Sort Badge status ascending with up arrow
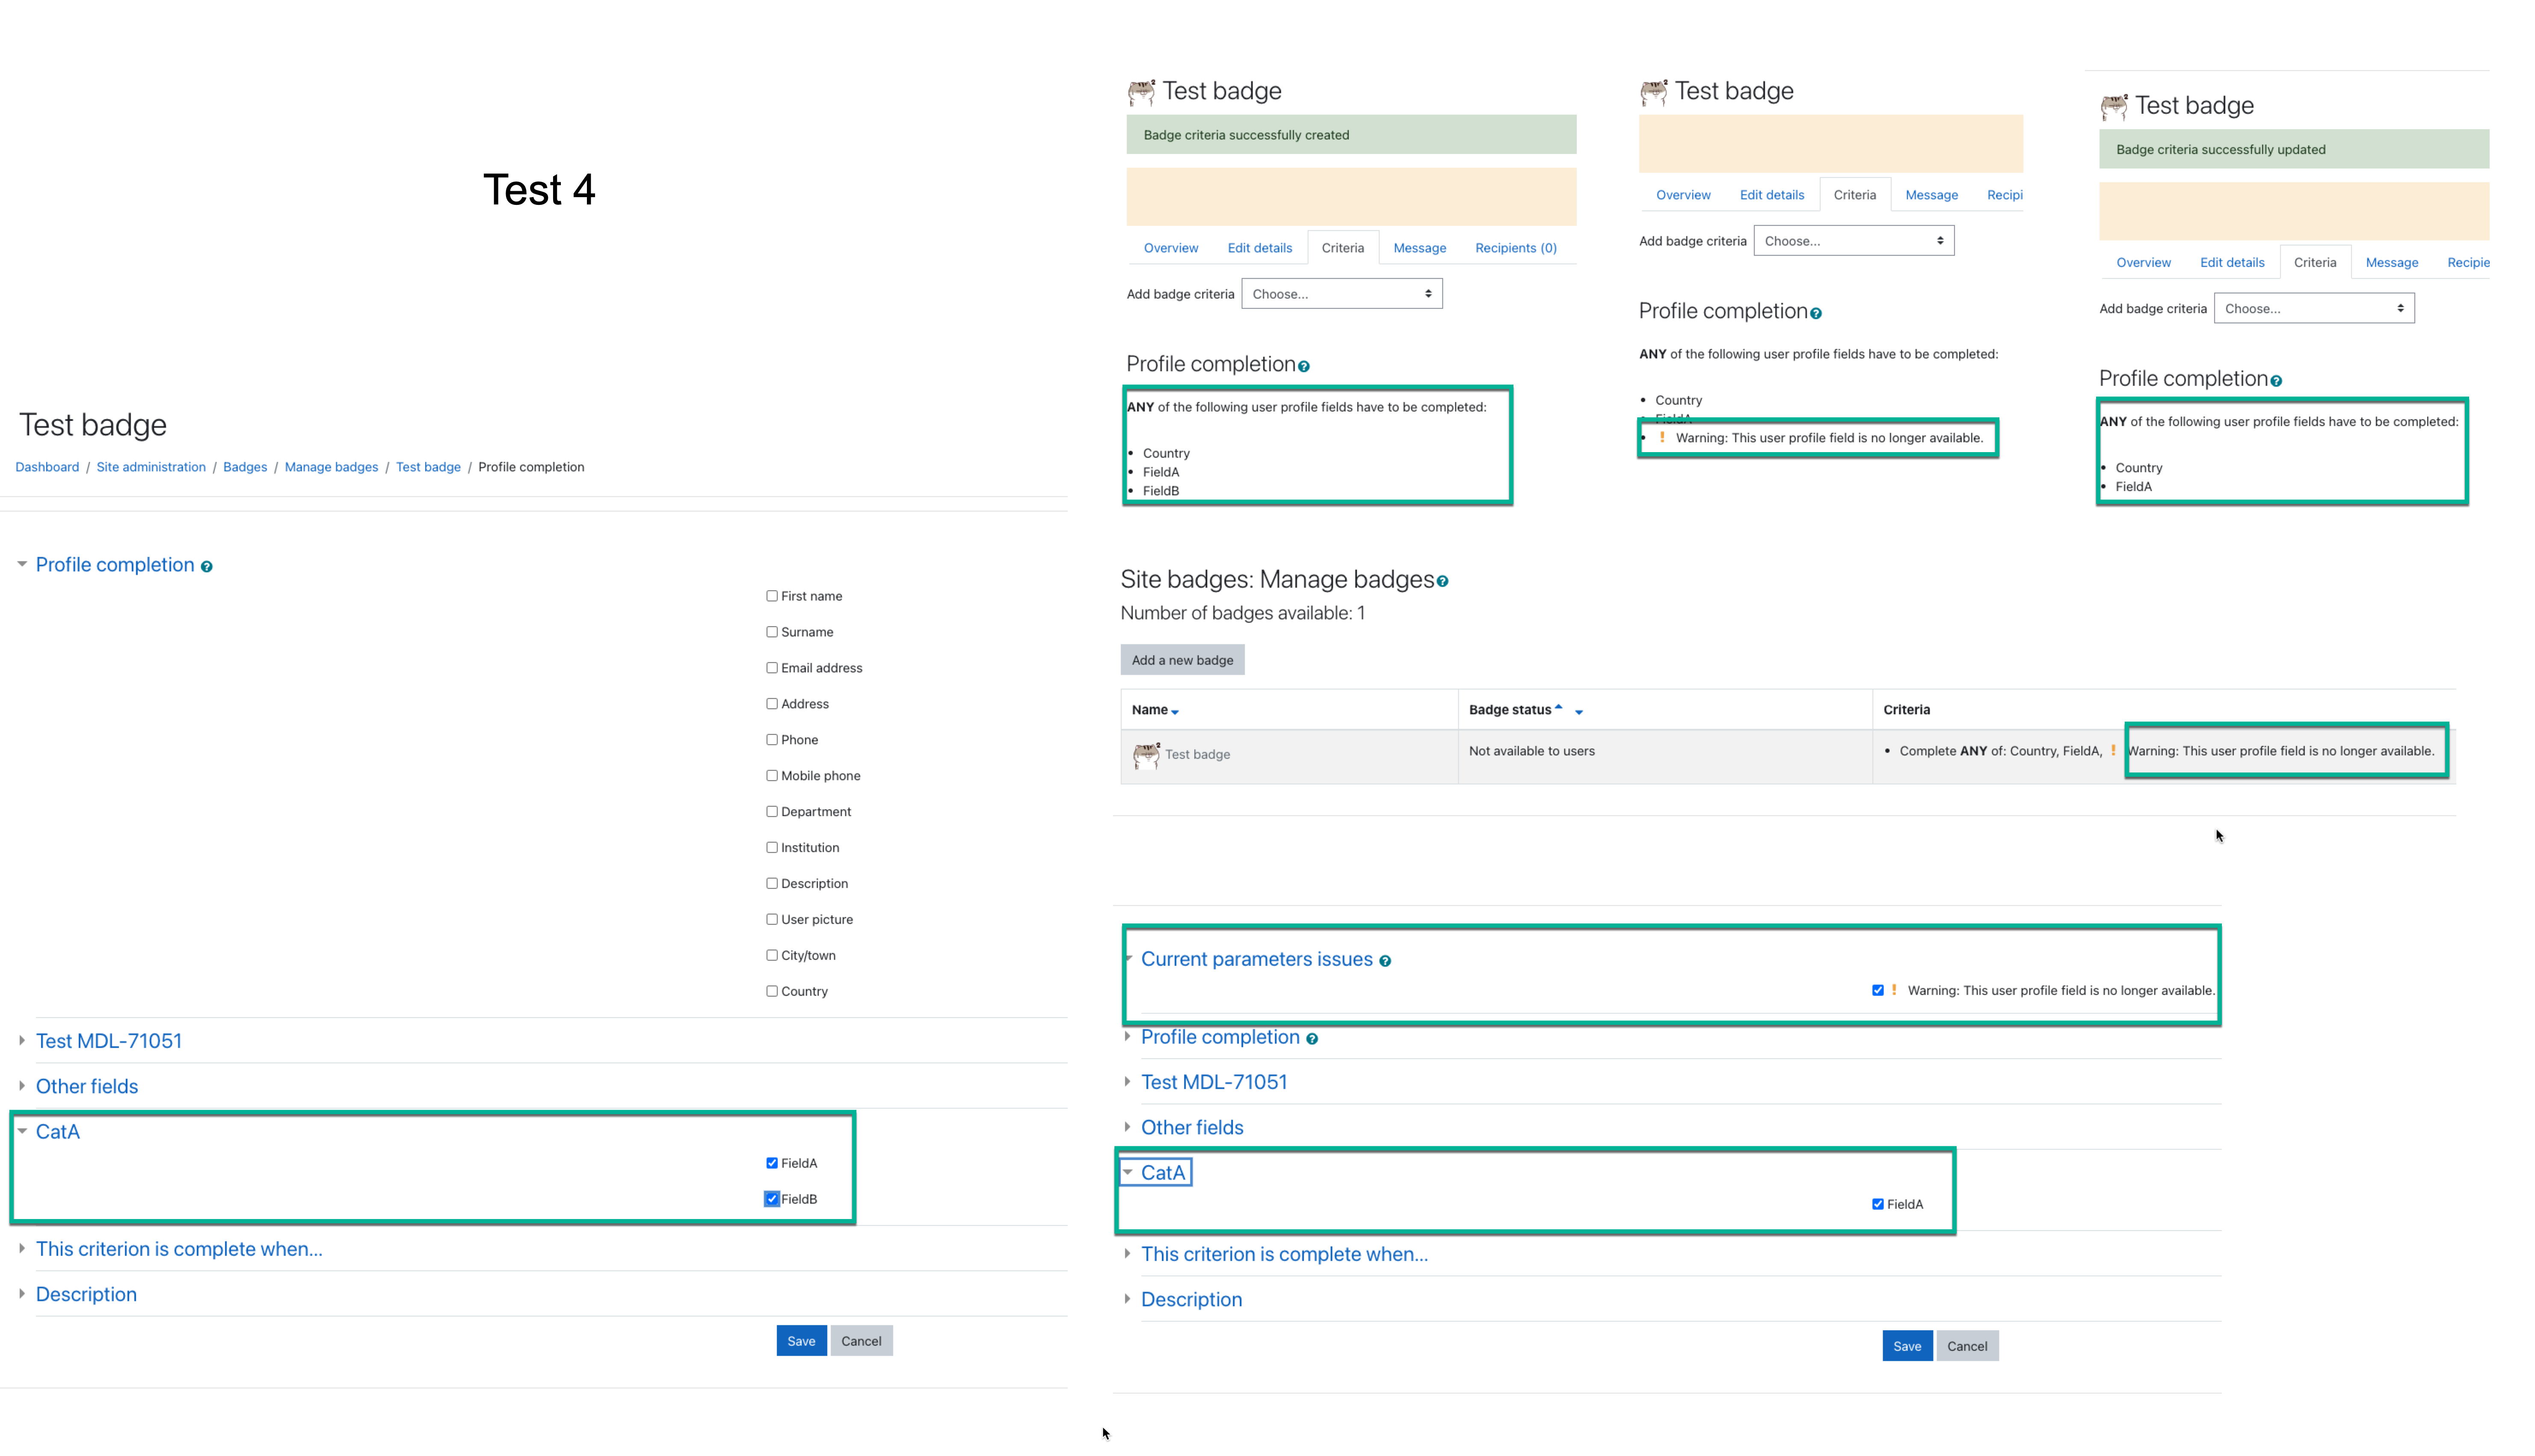2535x1456 pixels. coord(1558,707)
